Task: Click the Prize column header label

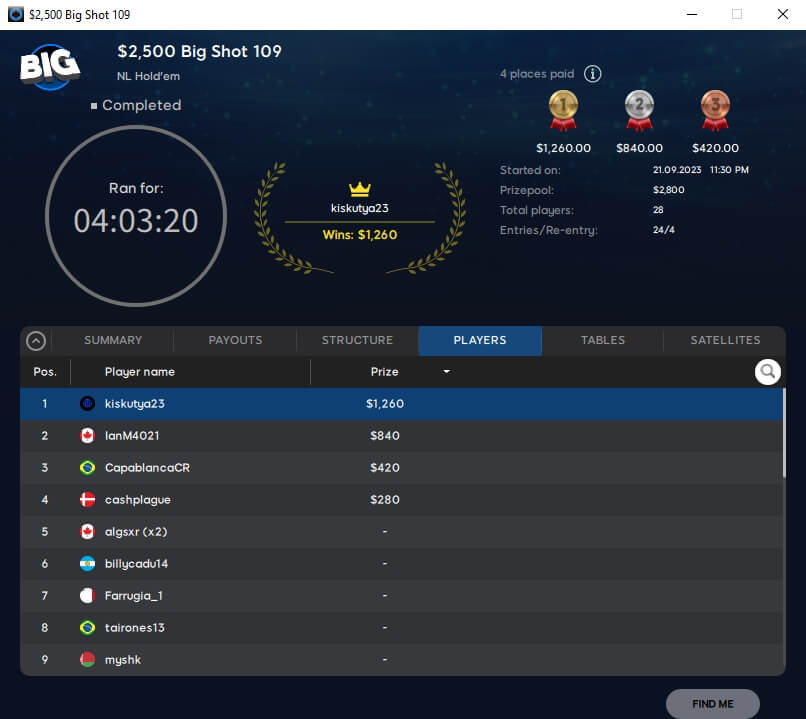Action: [x=384, y=372]
